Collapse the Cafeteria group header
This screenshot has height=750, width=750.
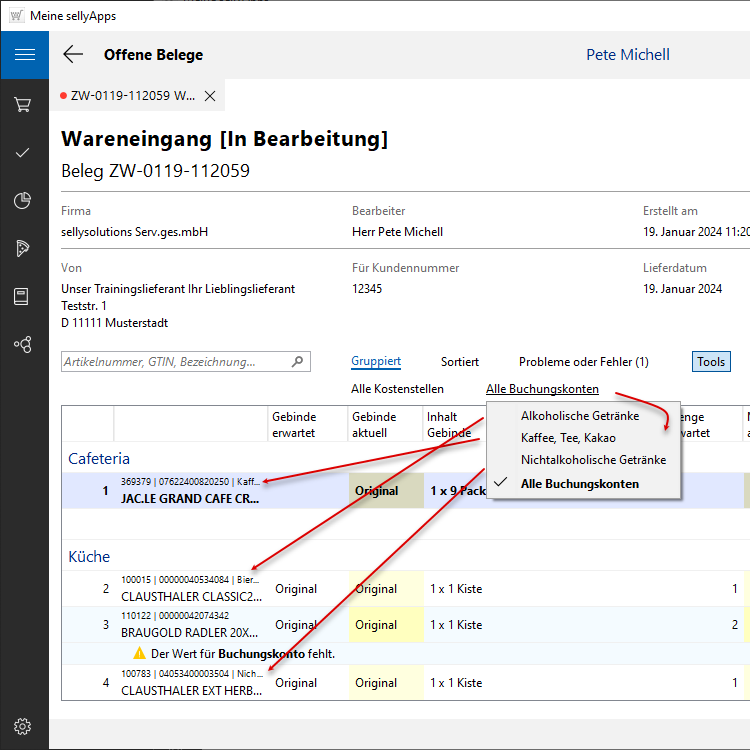(x=99, y=458)
